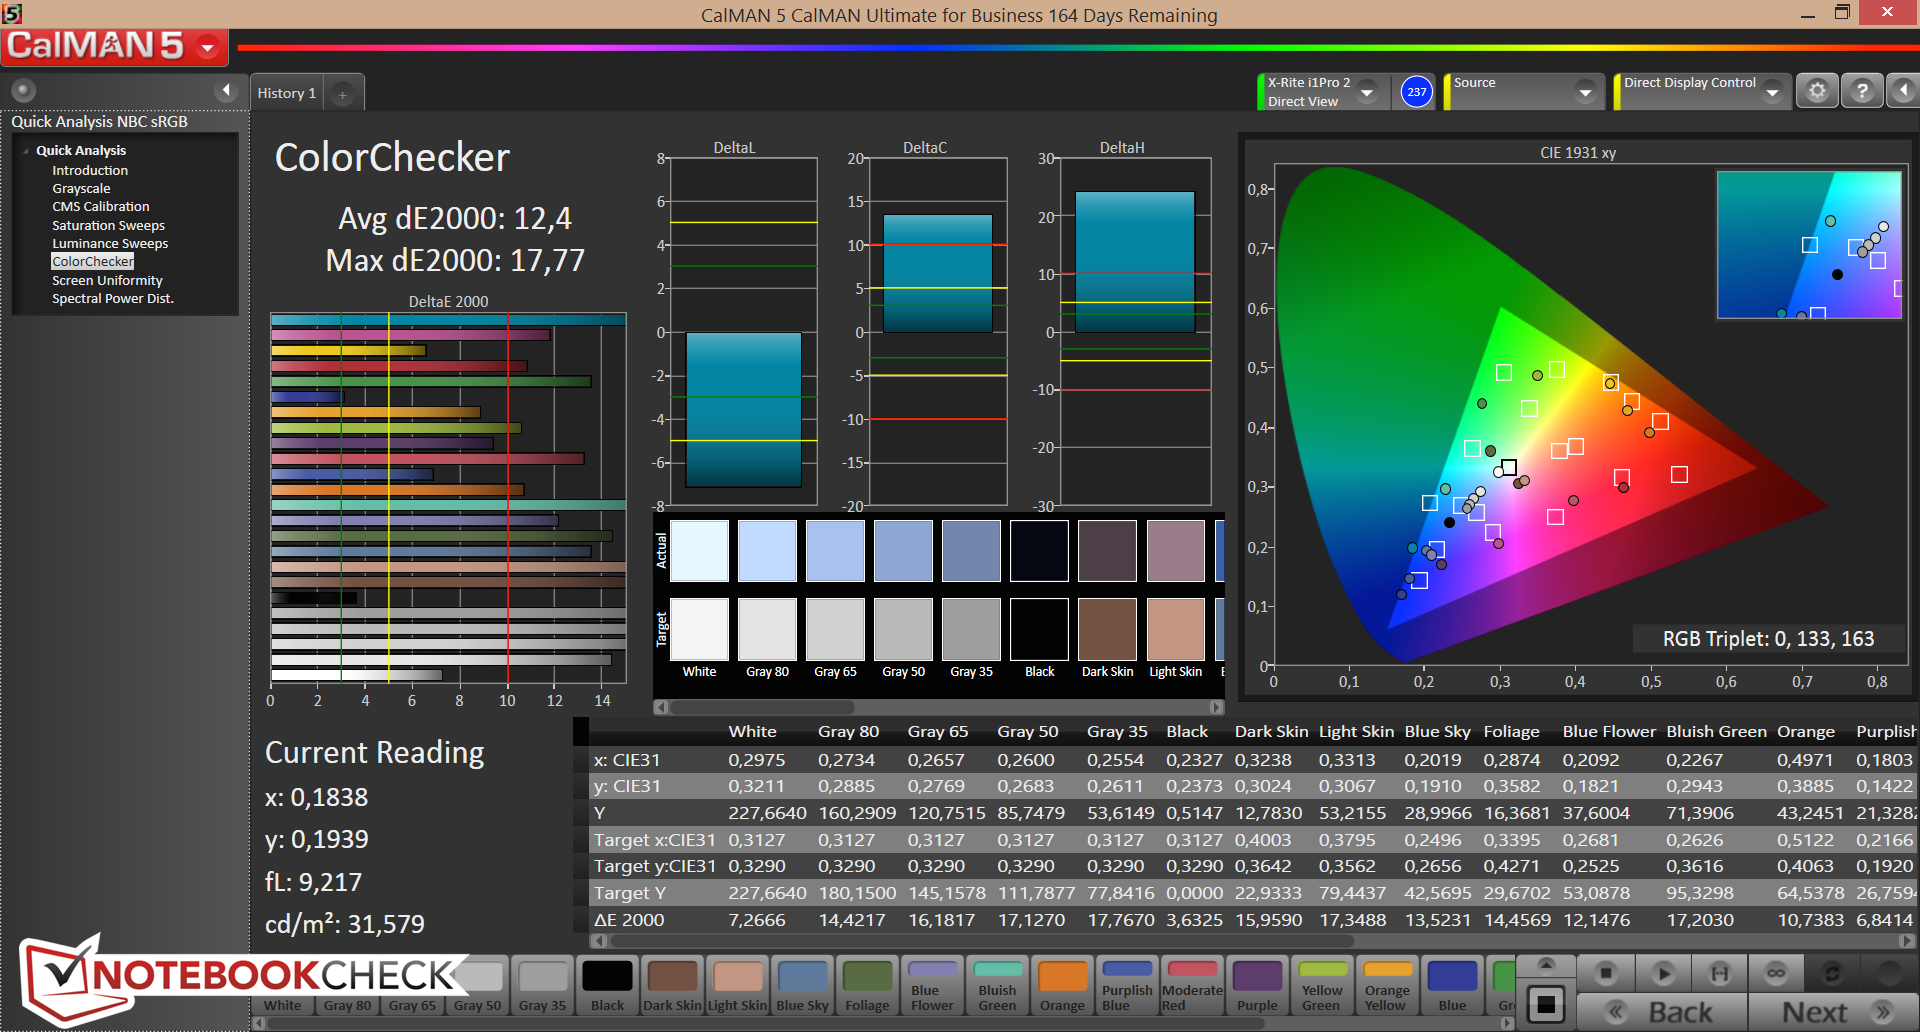Select Grayscale in the workflow list
The height and width of the screenshot is (1032, 1920).
81,189
